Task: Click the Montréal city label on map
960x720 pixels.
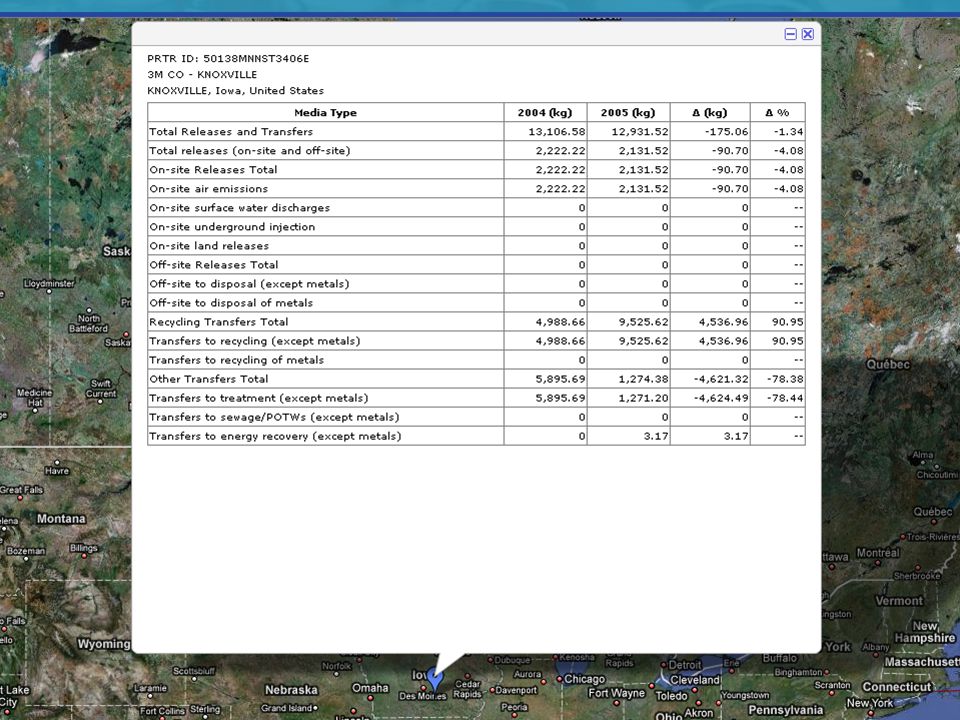Action: pyautogui.click(x=878, y=552)
